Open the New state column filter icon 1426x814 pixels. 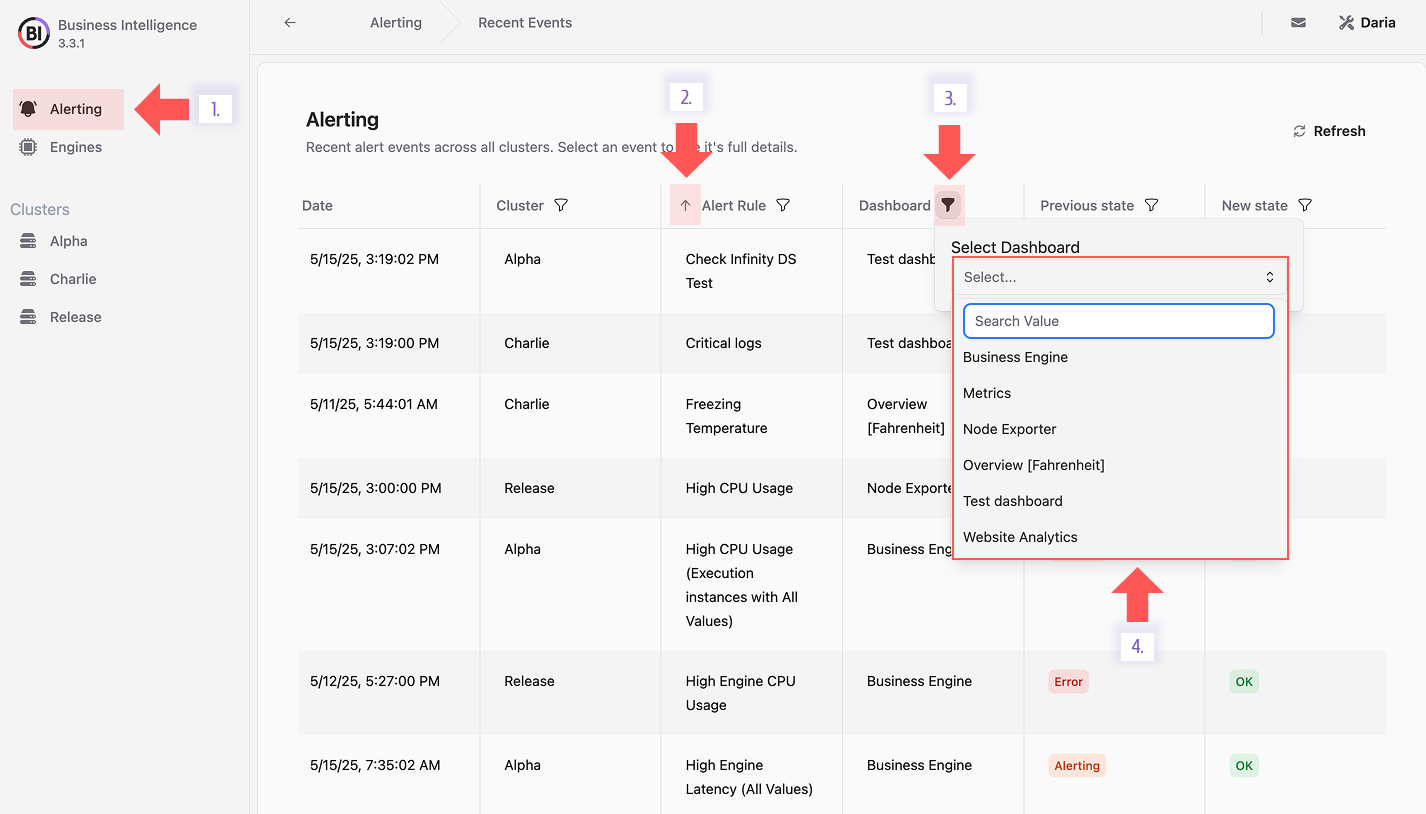tap(1305, 205)
